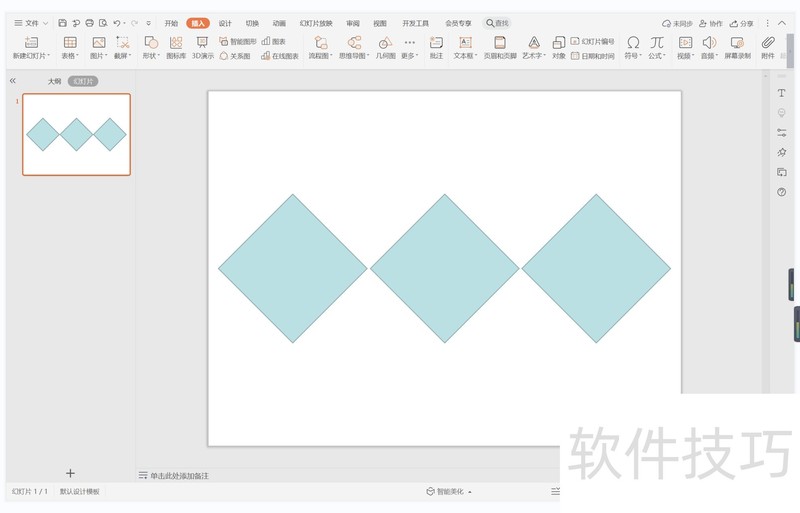Insert a 批注 comment
Screen dimensions: 800x513
click(x=436, y=47)
